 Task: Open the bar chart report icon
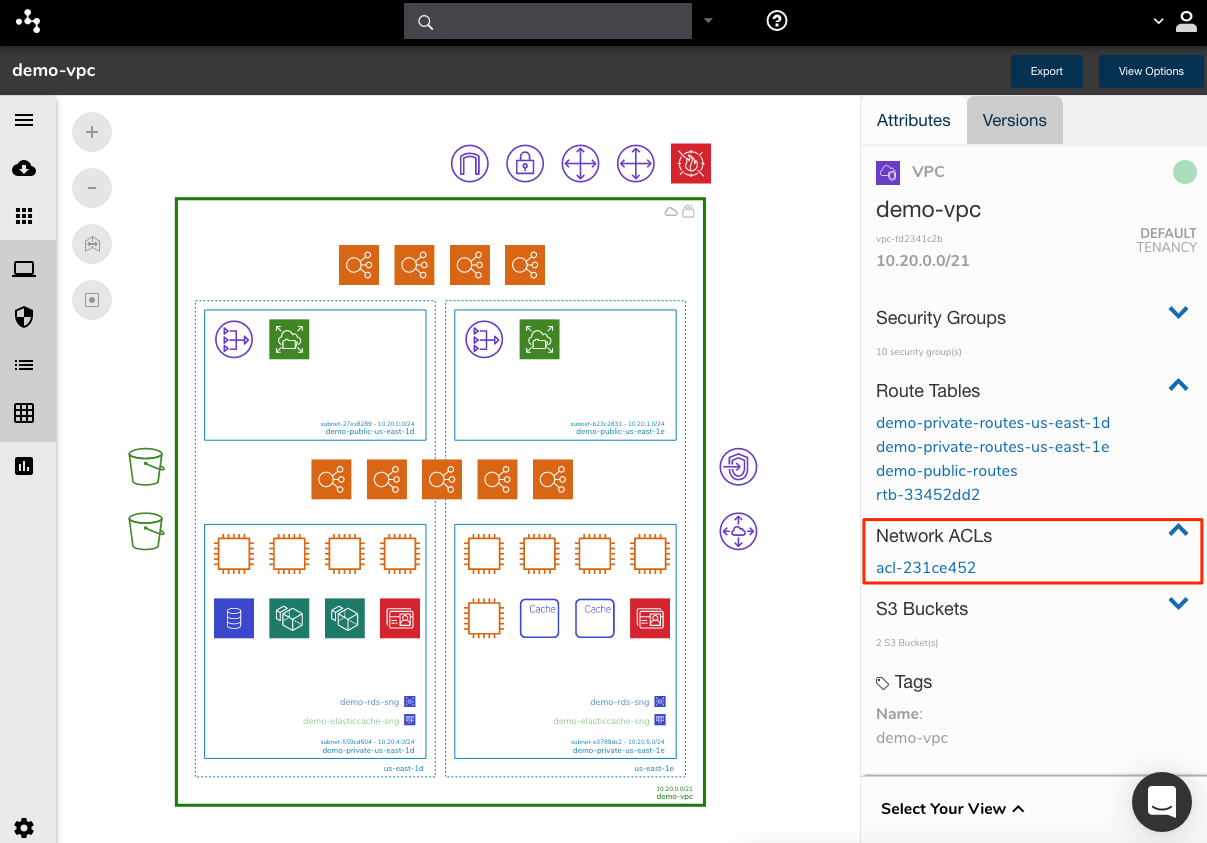[x=24, y=466]
